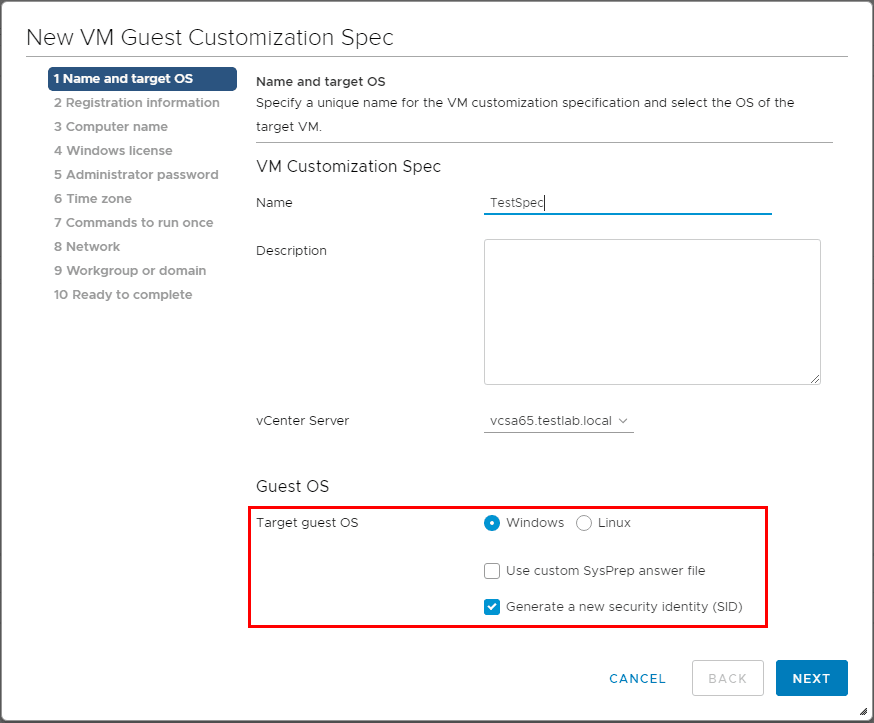Go to Registration information step
The image size is (874, 723).
point(137,103)
